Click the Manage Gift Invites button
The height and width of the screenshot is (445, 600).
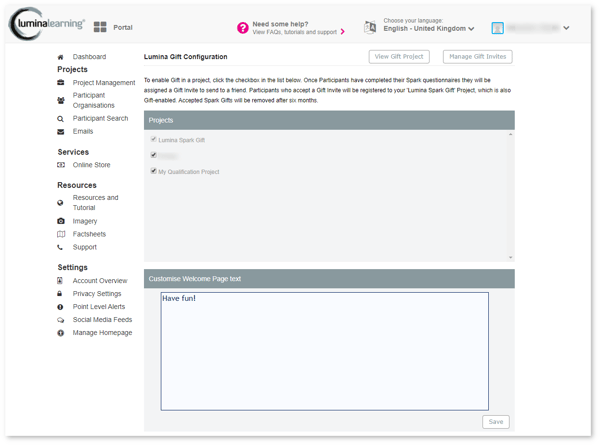478,57
